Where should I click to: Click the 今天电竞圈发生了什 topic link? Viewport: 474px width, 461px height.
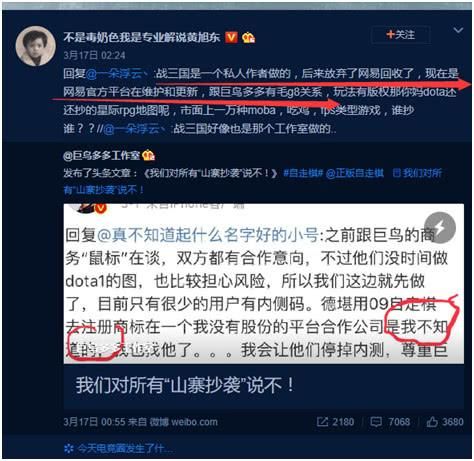pyautogui.click(x=118, y=449)
